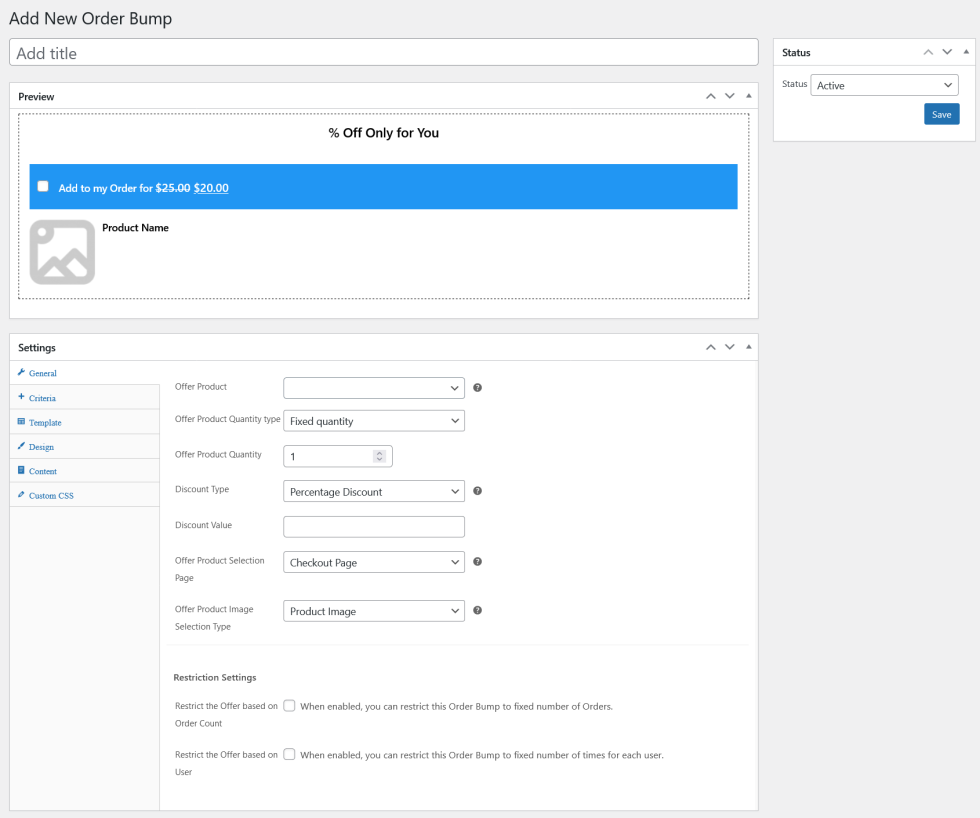Image resolution: width=980 pixels, height=818 pixels.
Task: Enable Restrict the Offer based on Order Count
Action: click(x=289, y=706)
